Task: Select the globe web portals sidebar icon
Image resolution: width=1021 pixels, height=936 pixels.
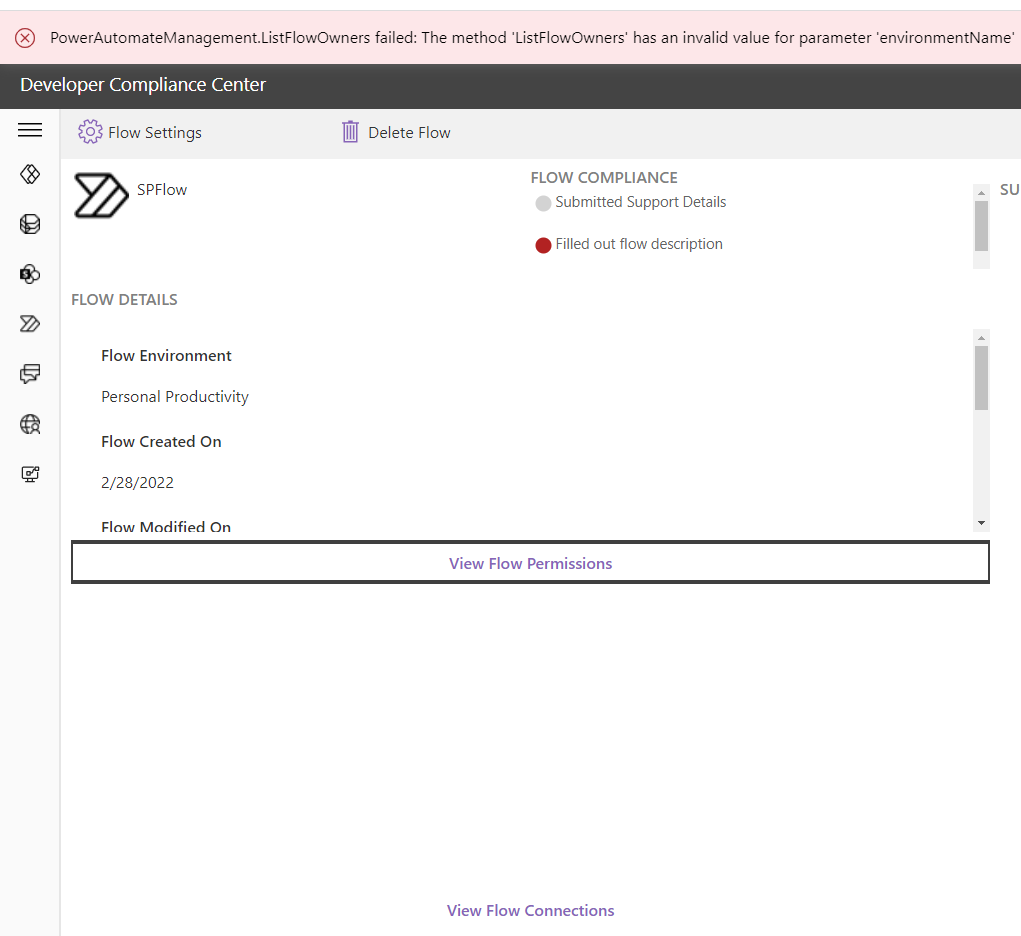Action: [30, 424]
